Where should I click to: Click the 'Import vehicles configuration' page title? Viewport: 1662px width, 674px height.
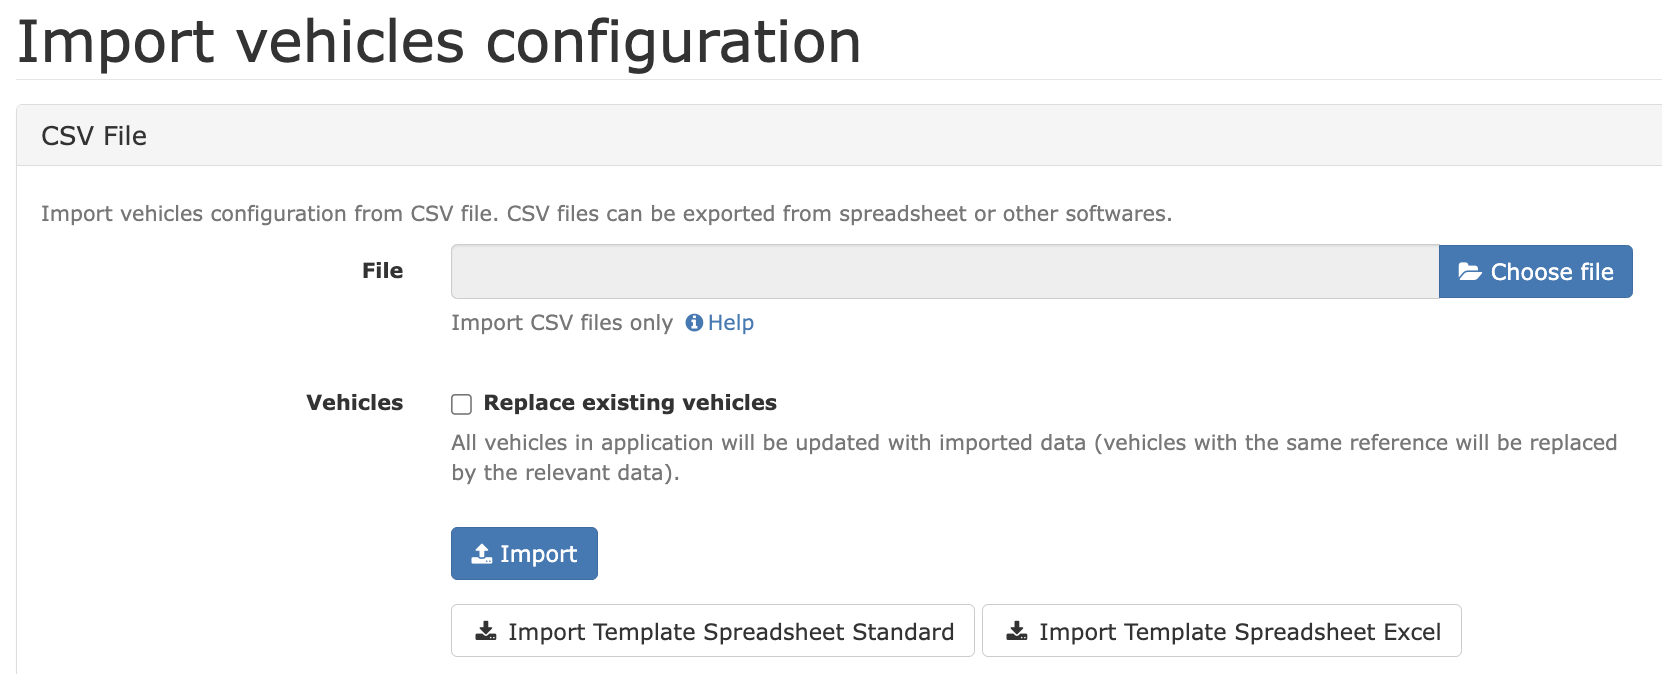pos(439,42)
